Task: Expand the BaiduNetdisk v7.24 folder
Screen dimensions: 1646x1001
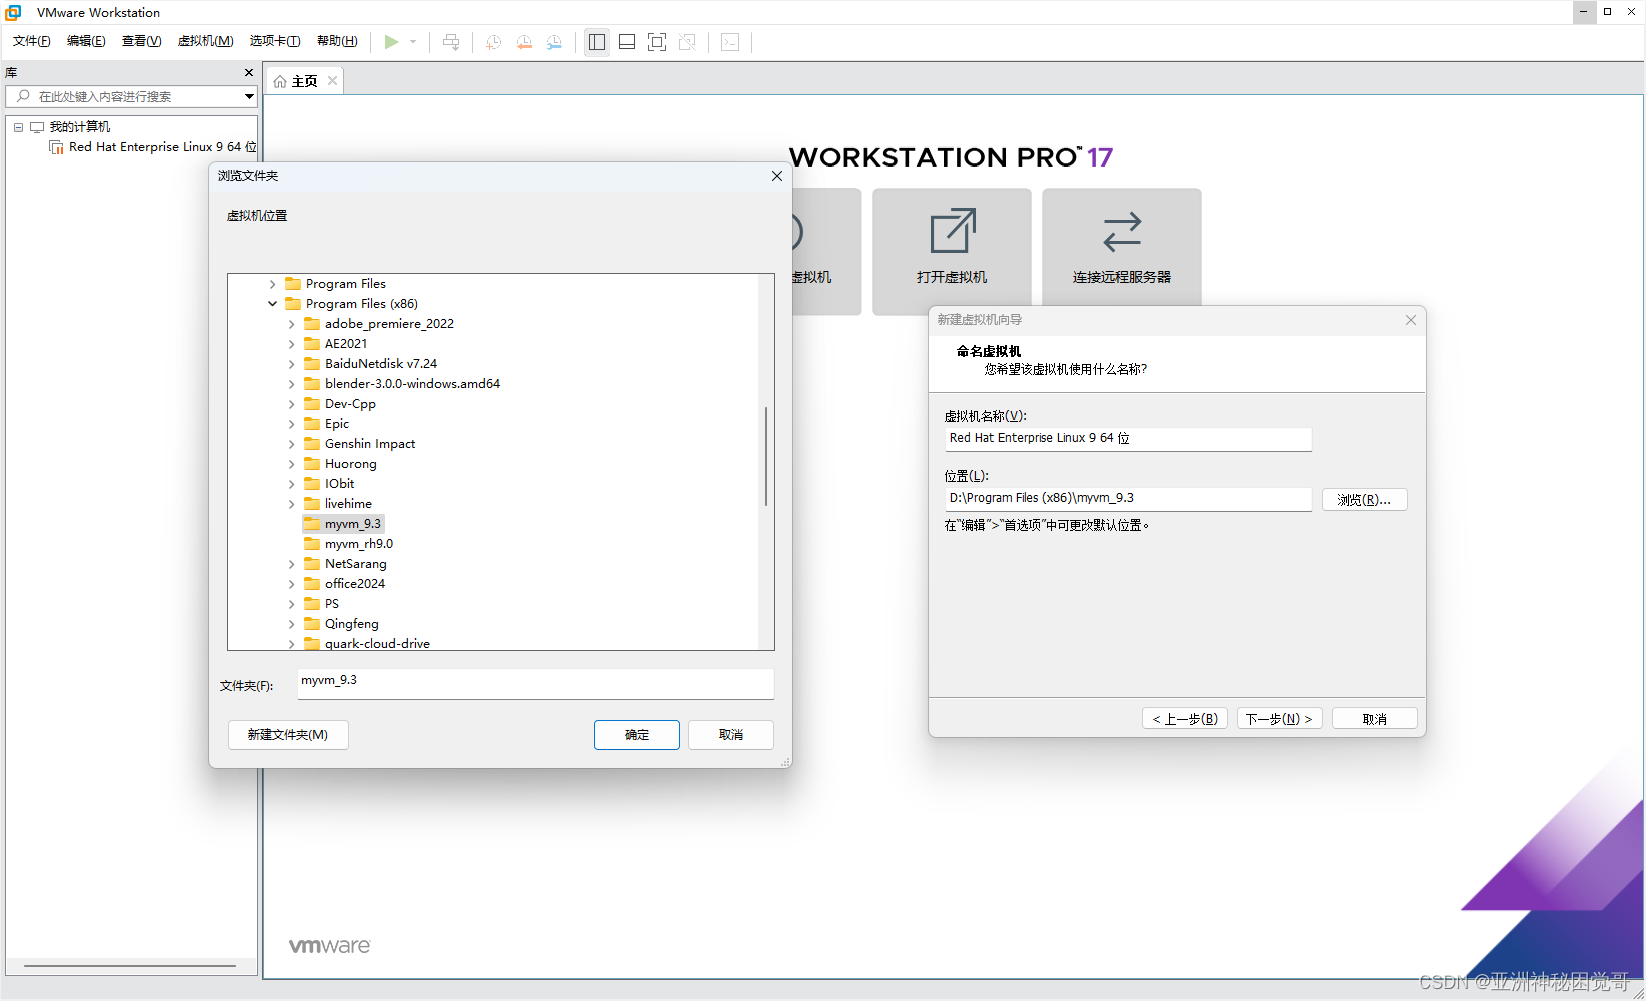Action: tap(291, 364)
